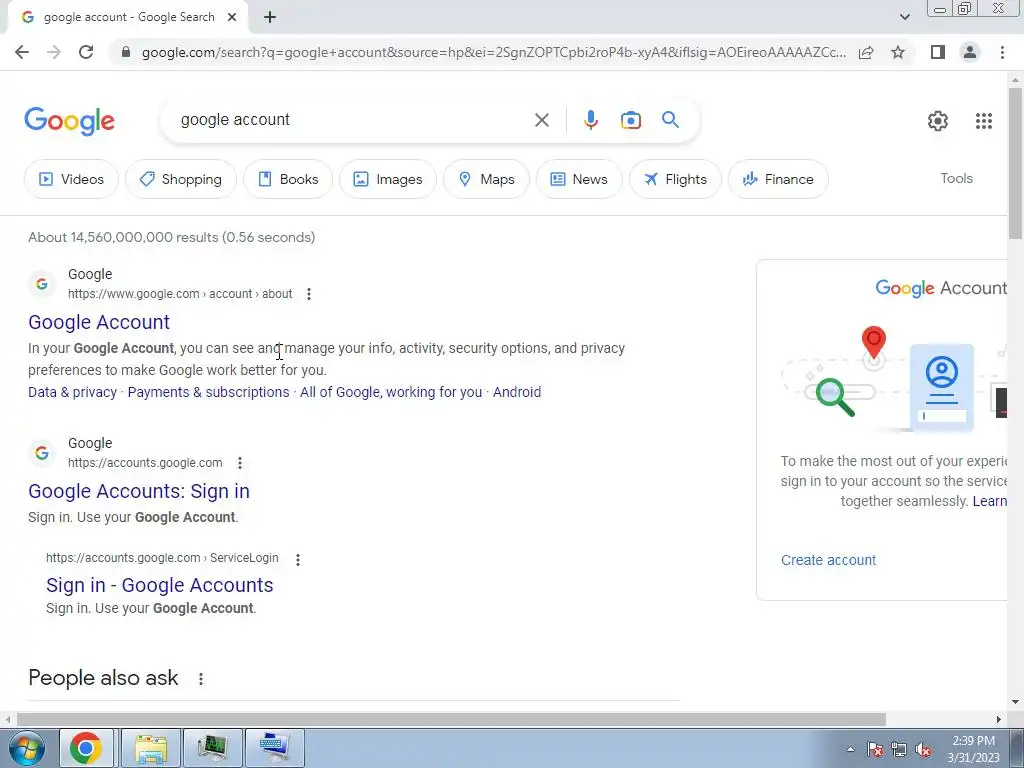1024x768 pixels.
Task: Start voice search with microphone icon
Action: [590, 120]
